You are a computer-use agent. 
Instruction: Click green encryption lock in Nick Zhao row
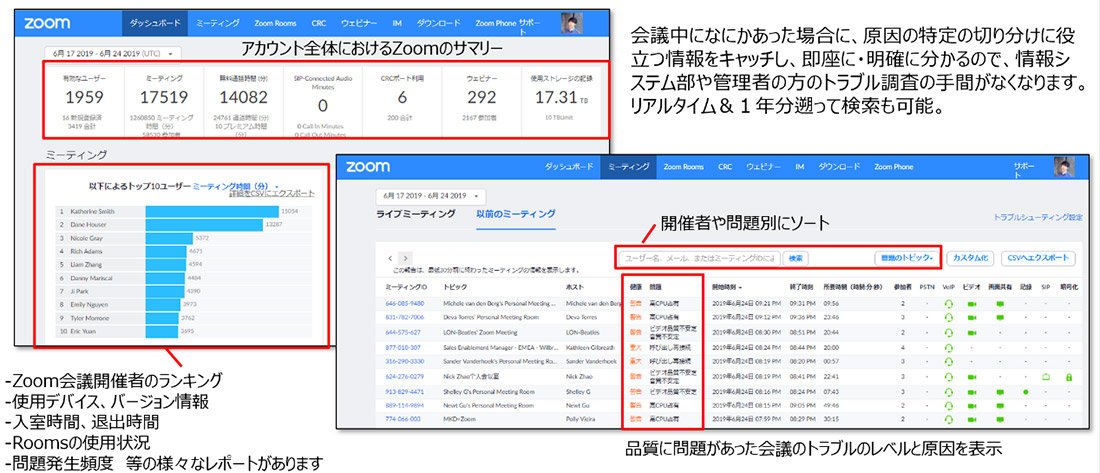tap(1068, 377)
